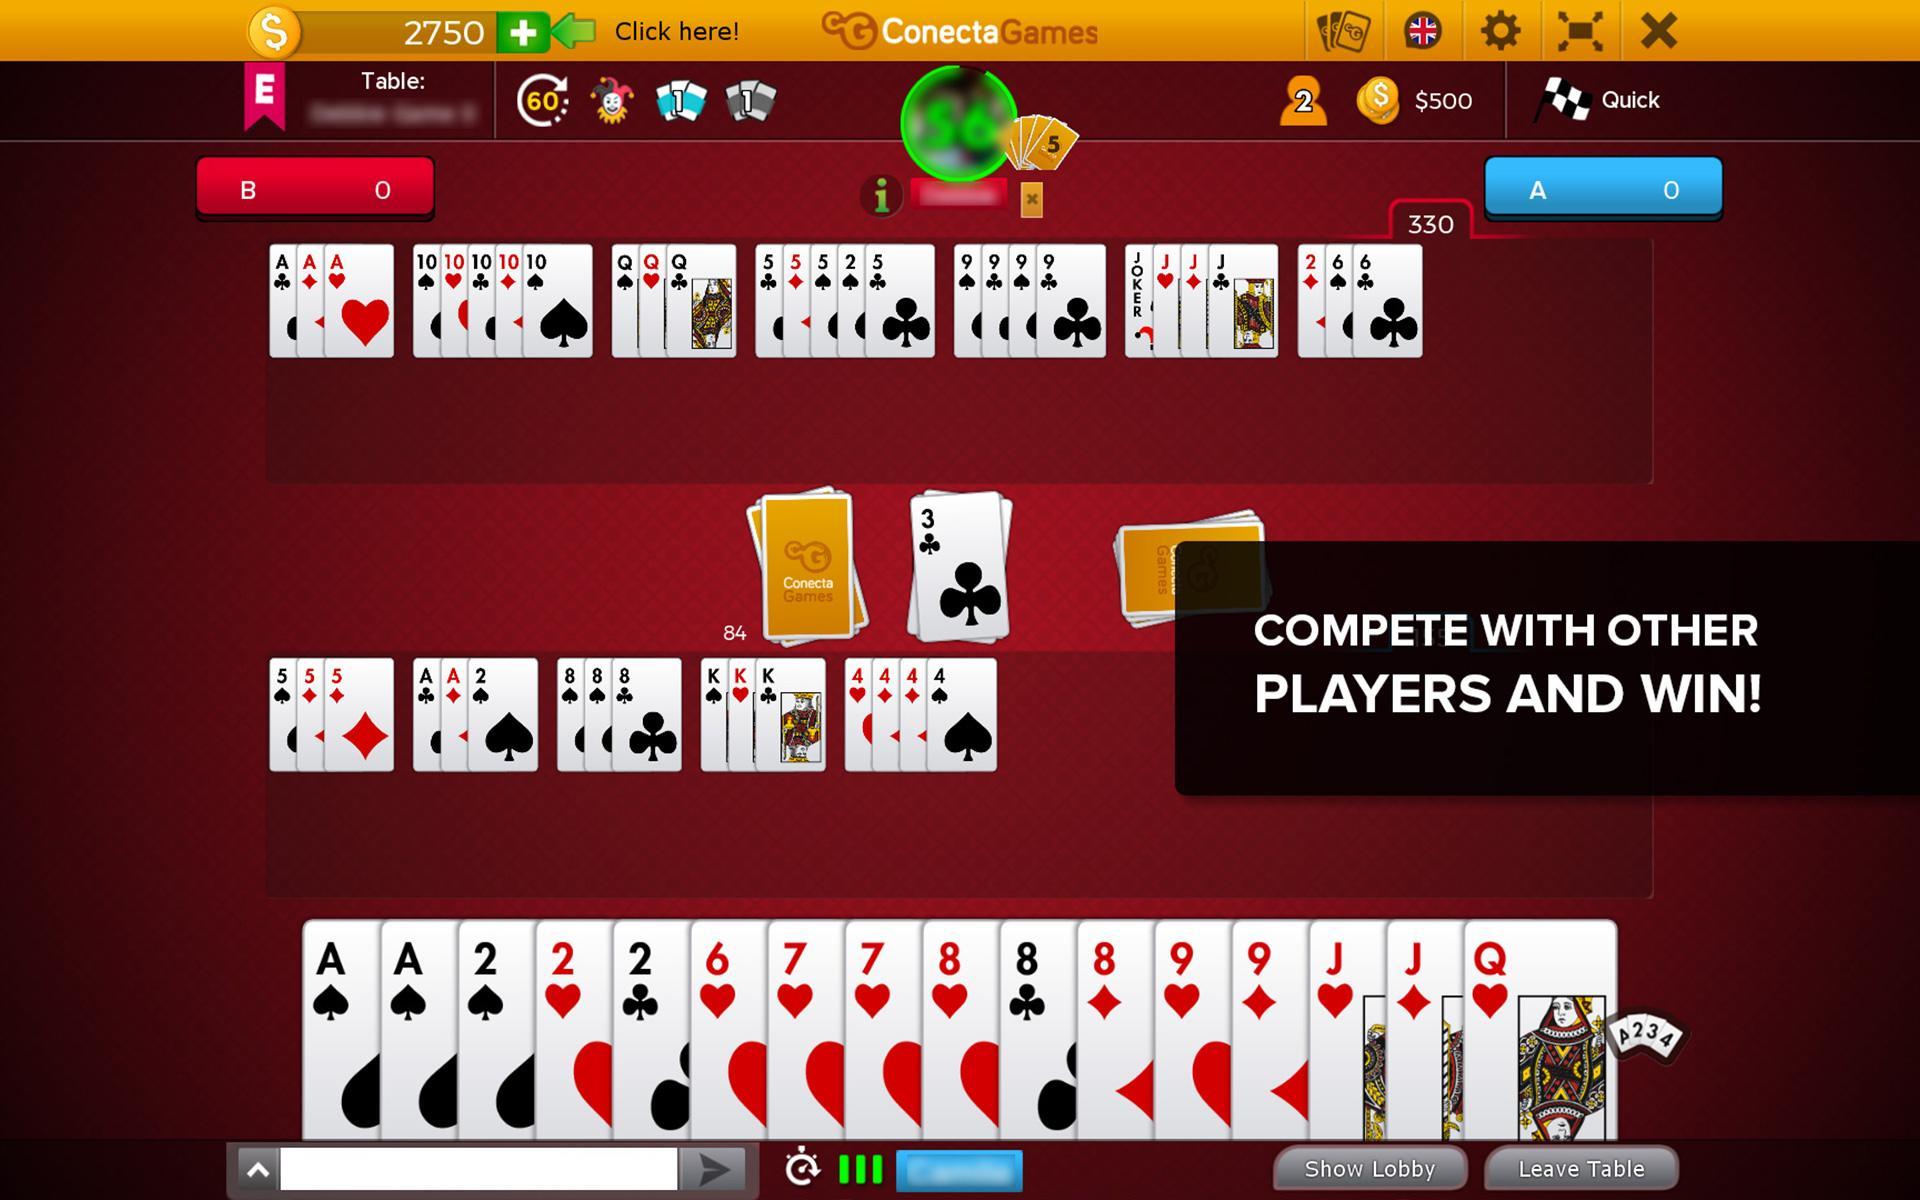Expand the player score panel A
The width and height of the screenshot is (1920, 1200).
(x=1603, y=189)
